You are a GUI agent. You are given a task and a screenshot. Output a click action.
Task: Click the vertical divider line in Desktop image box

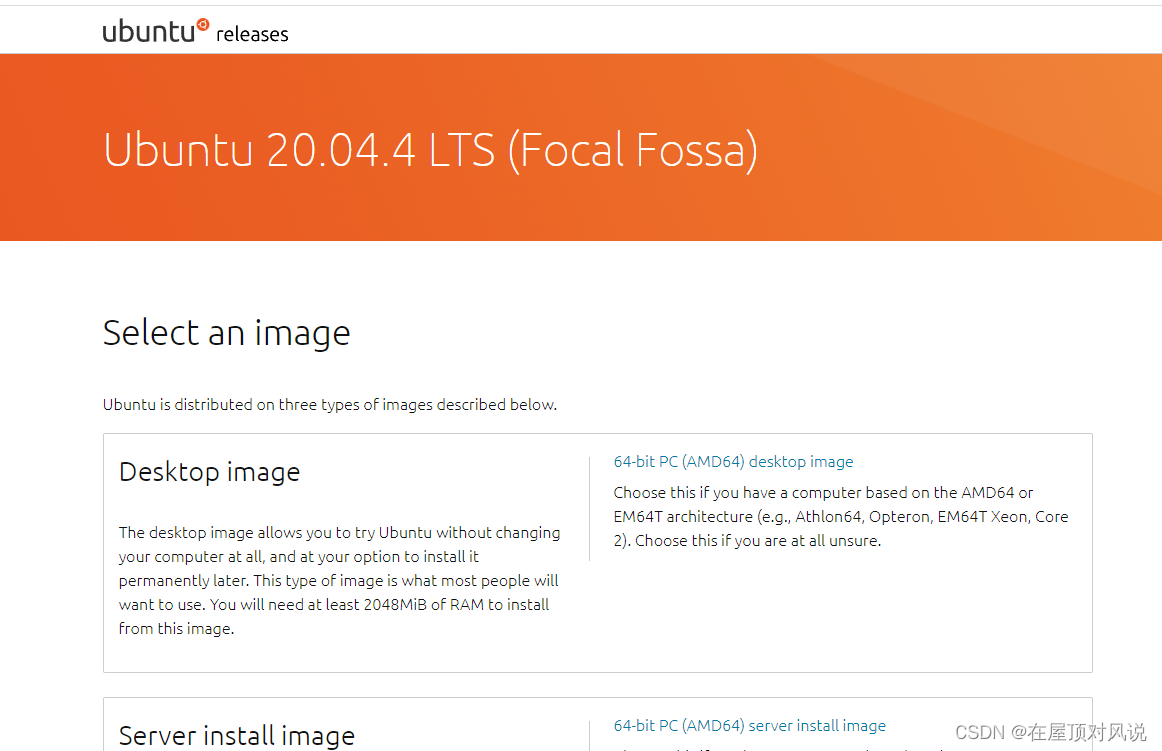click(x=590, y=509)
